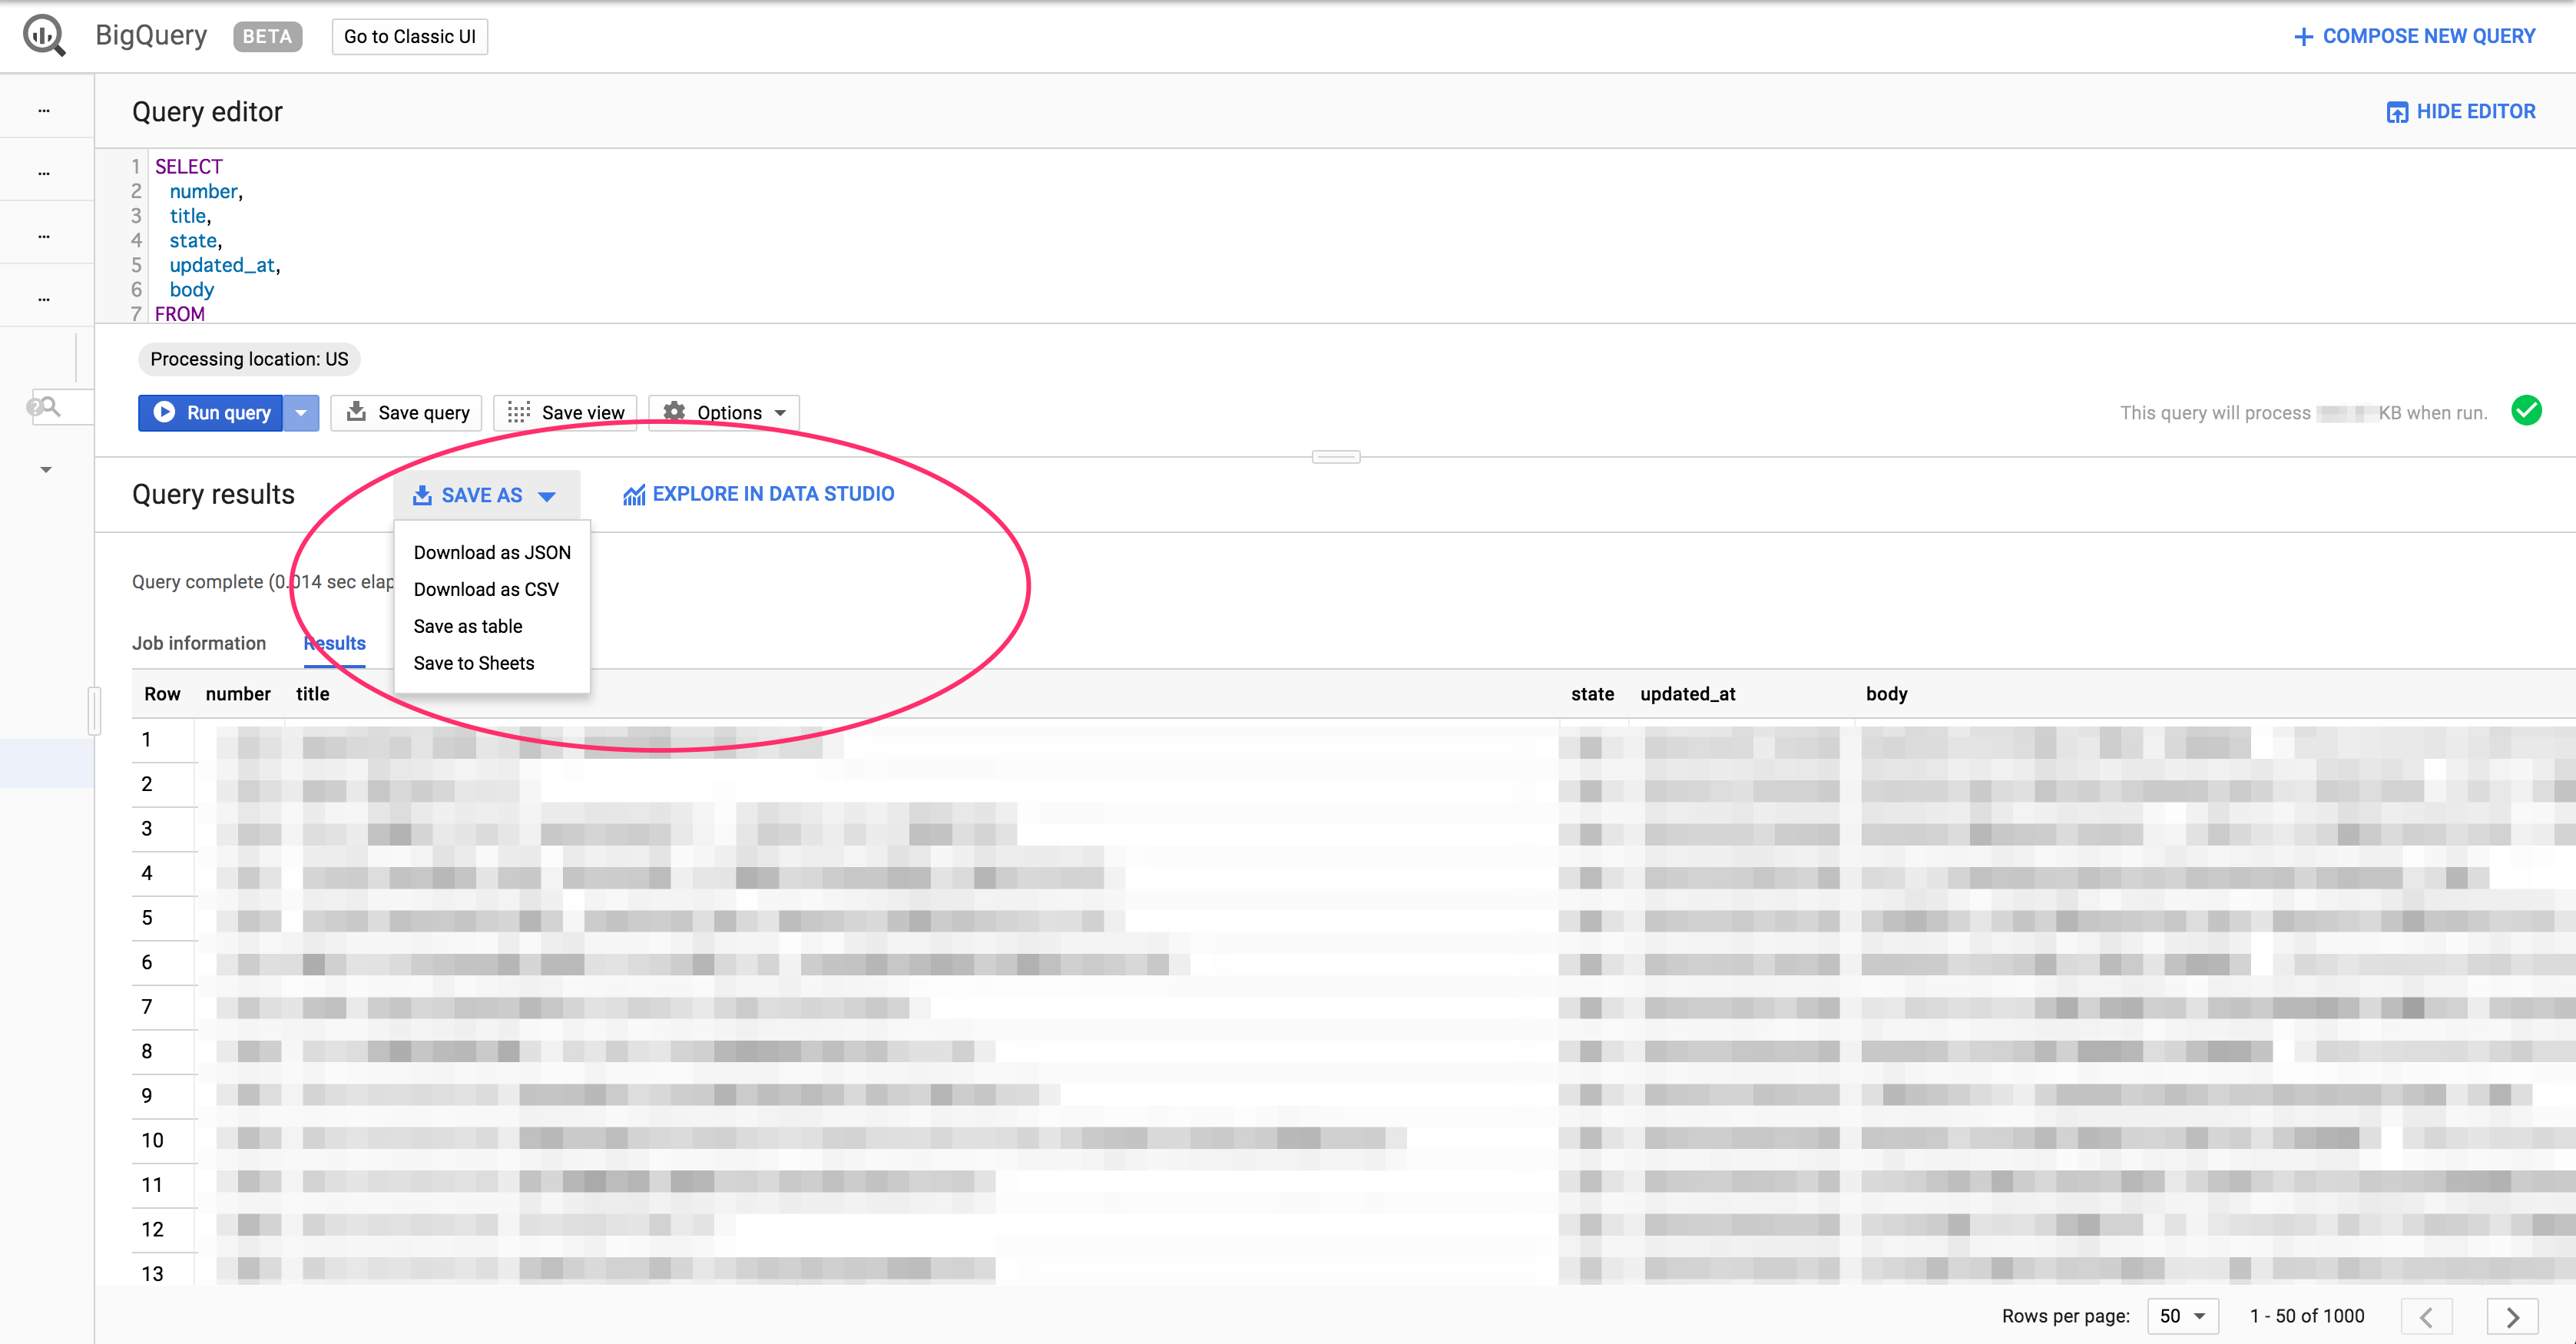Viewport: 2576px width, 1344px height.
Task: Expand the sidebar collapse arrow
Action: tap(46, 469)
